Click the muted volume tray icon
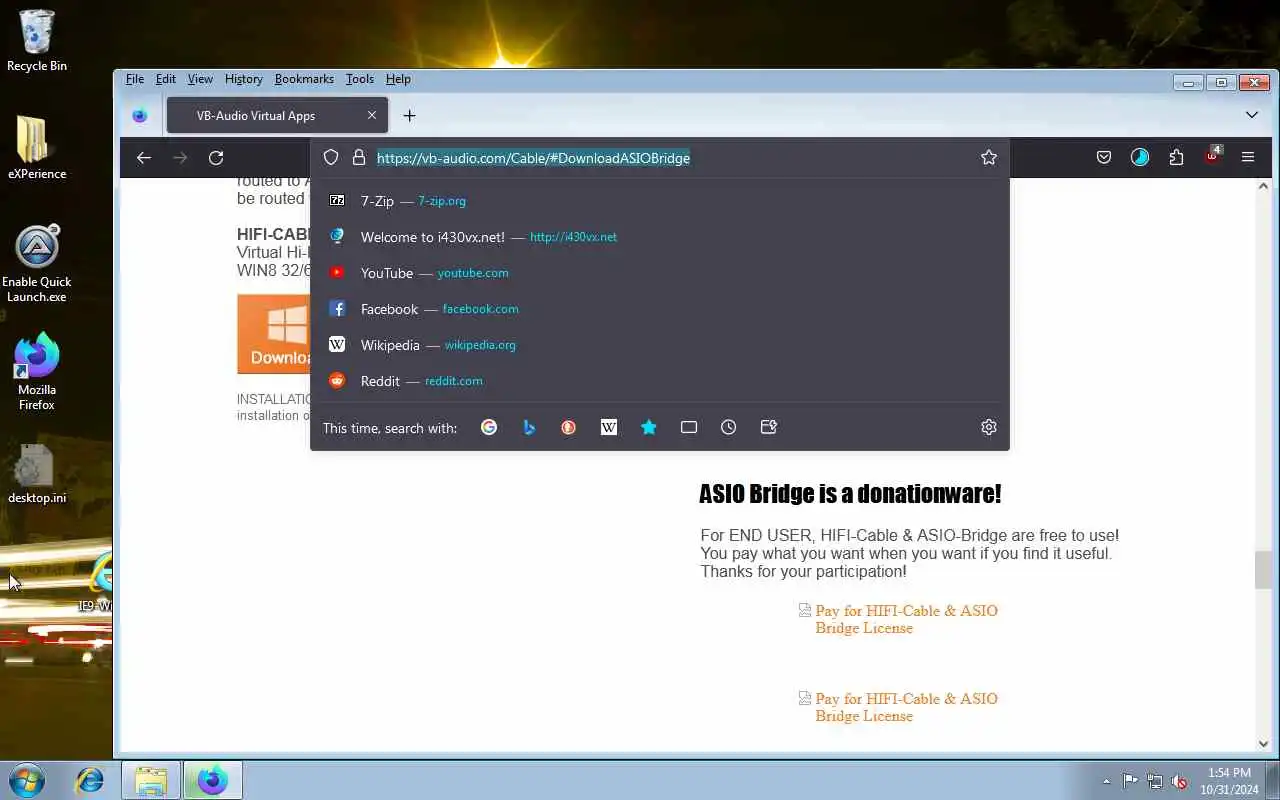1280x800 pixels. pyautogui.click(x=1180, y=781)
